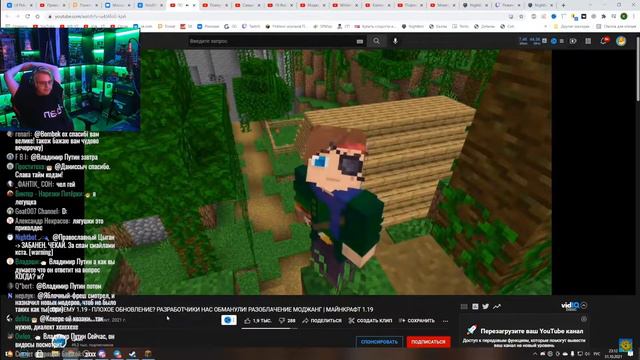Click the 'Спонсировать' button

pyautogui.click(x=379, y=342)
